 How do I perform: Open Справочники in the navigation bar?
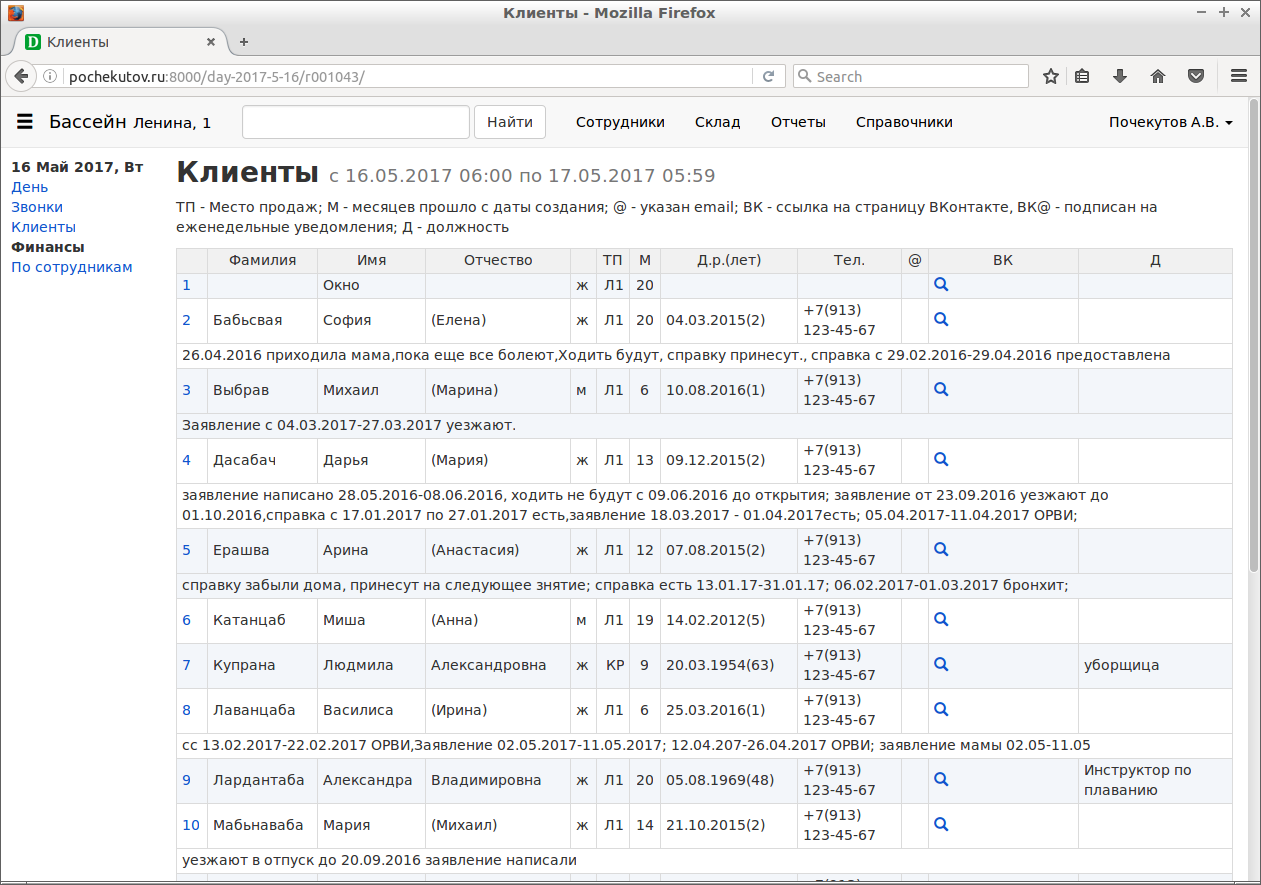[x=904, y=122]
